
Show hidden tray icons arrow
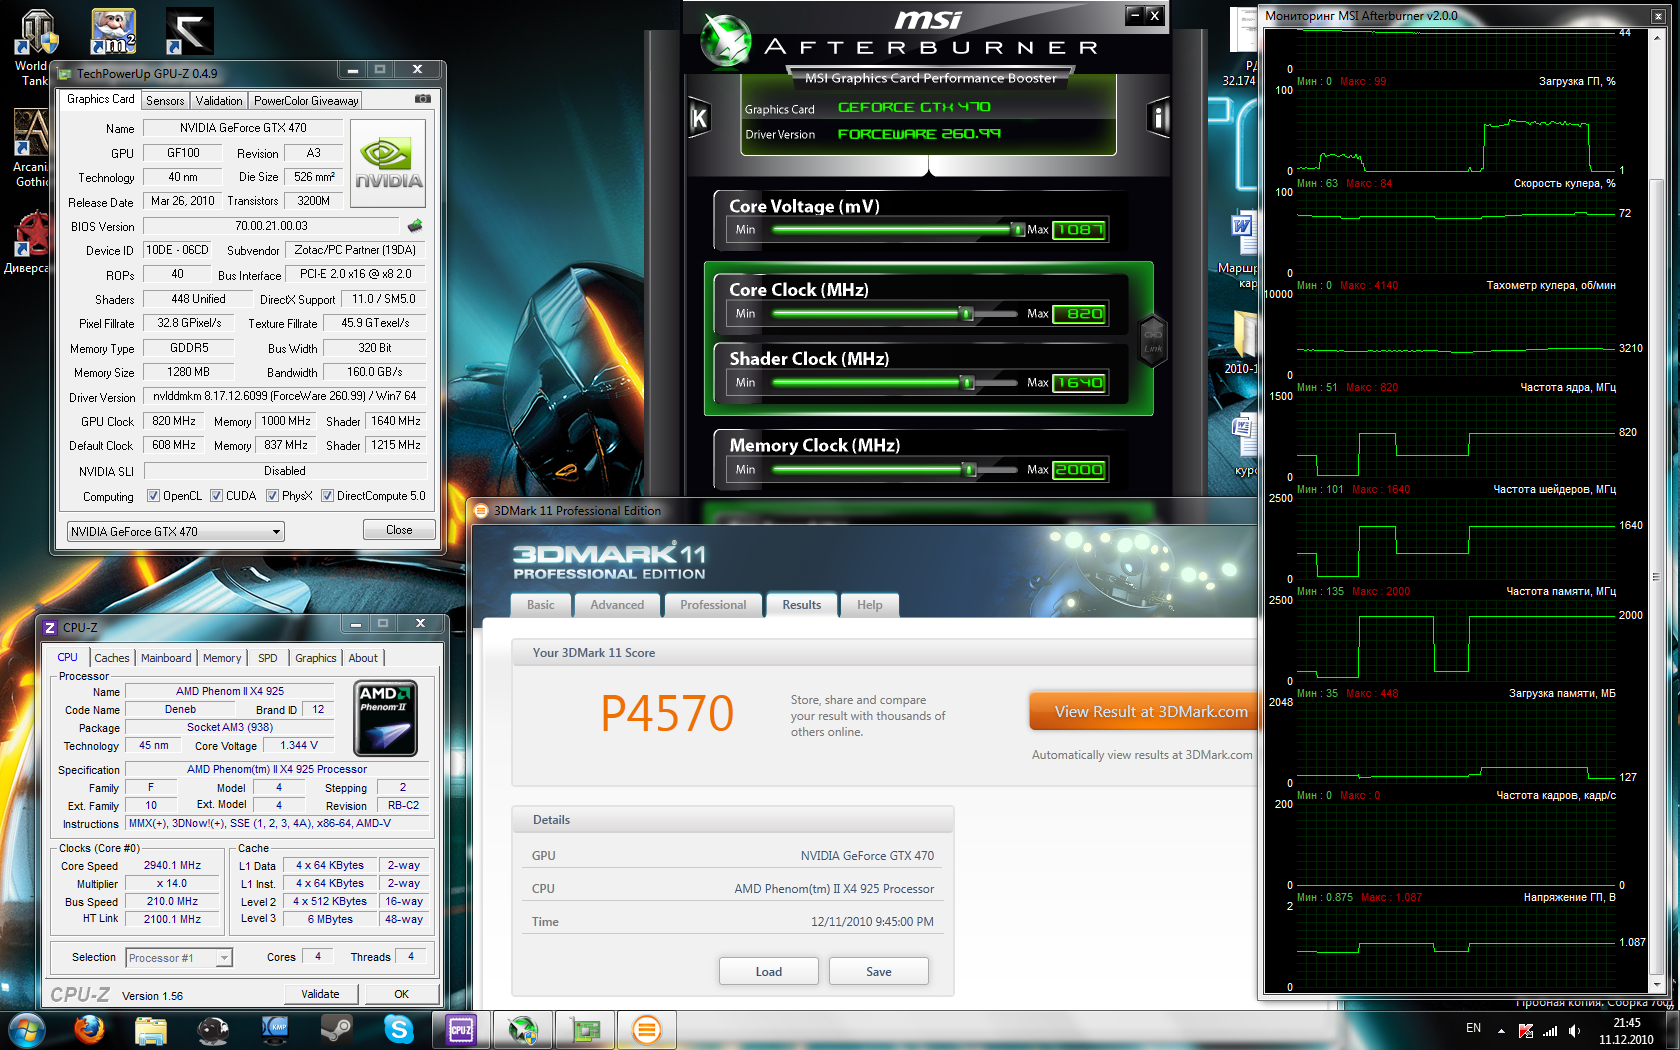[1501, 1030]
